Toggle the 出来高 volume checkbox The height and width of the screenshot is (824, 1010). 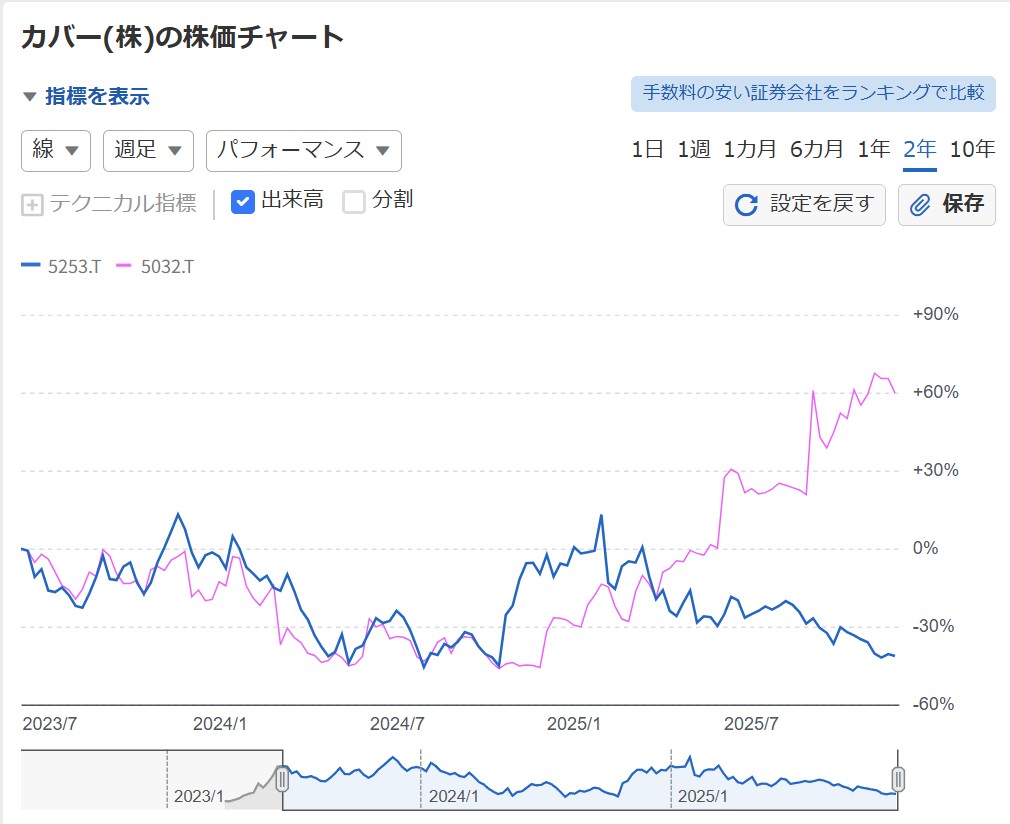click(242, 202)
